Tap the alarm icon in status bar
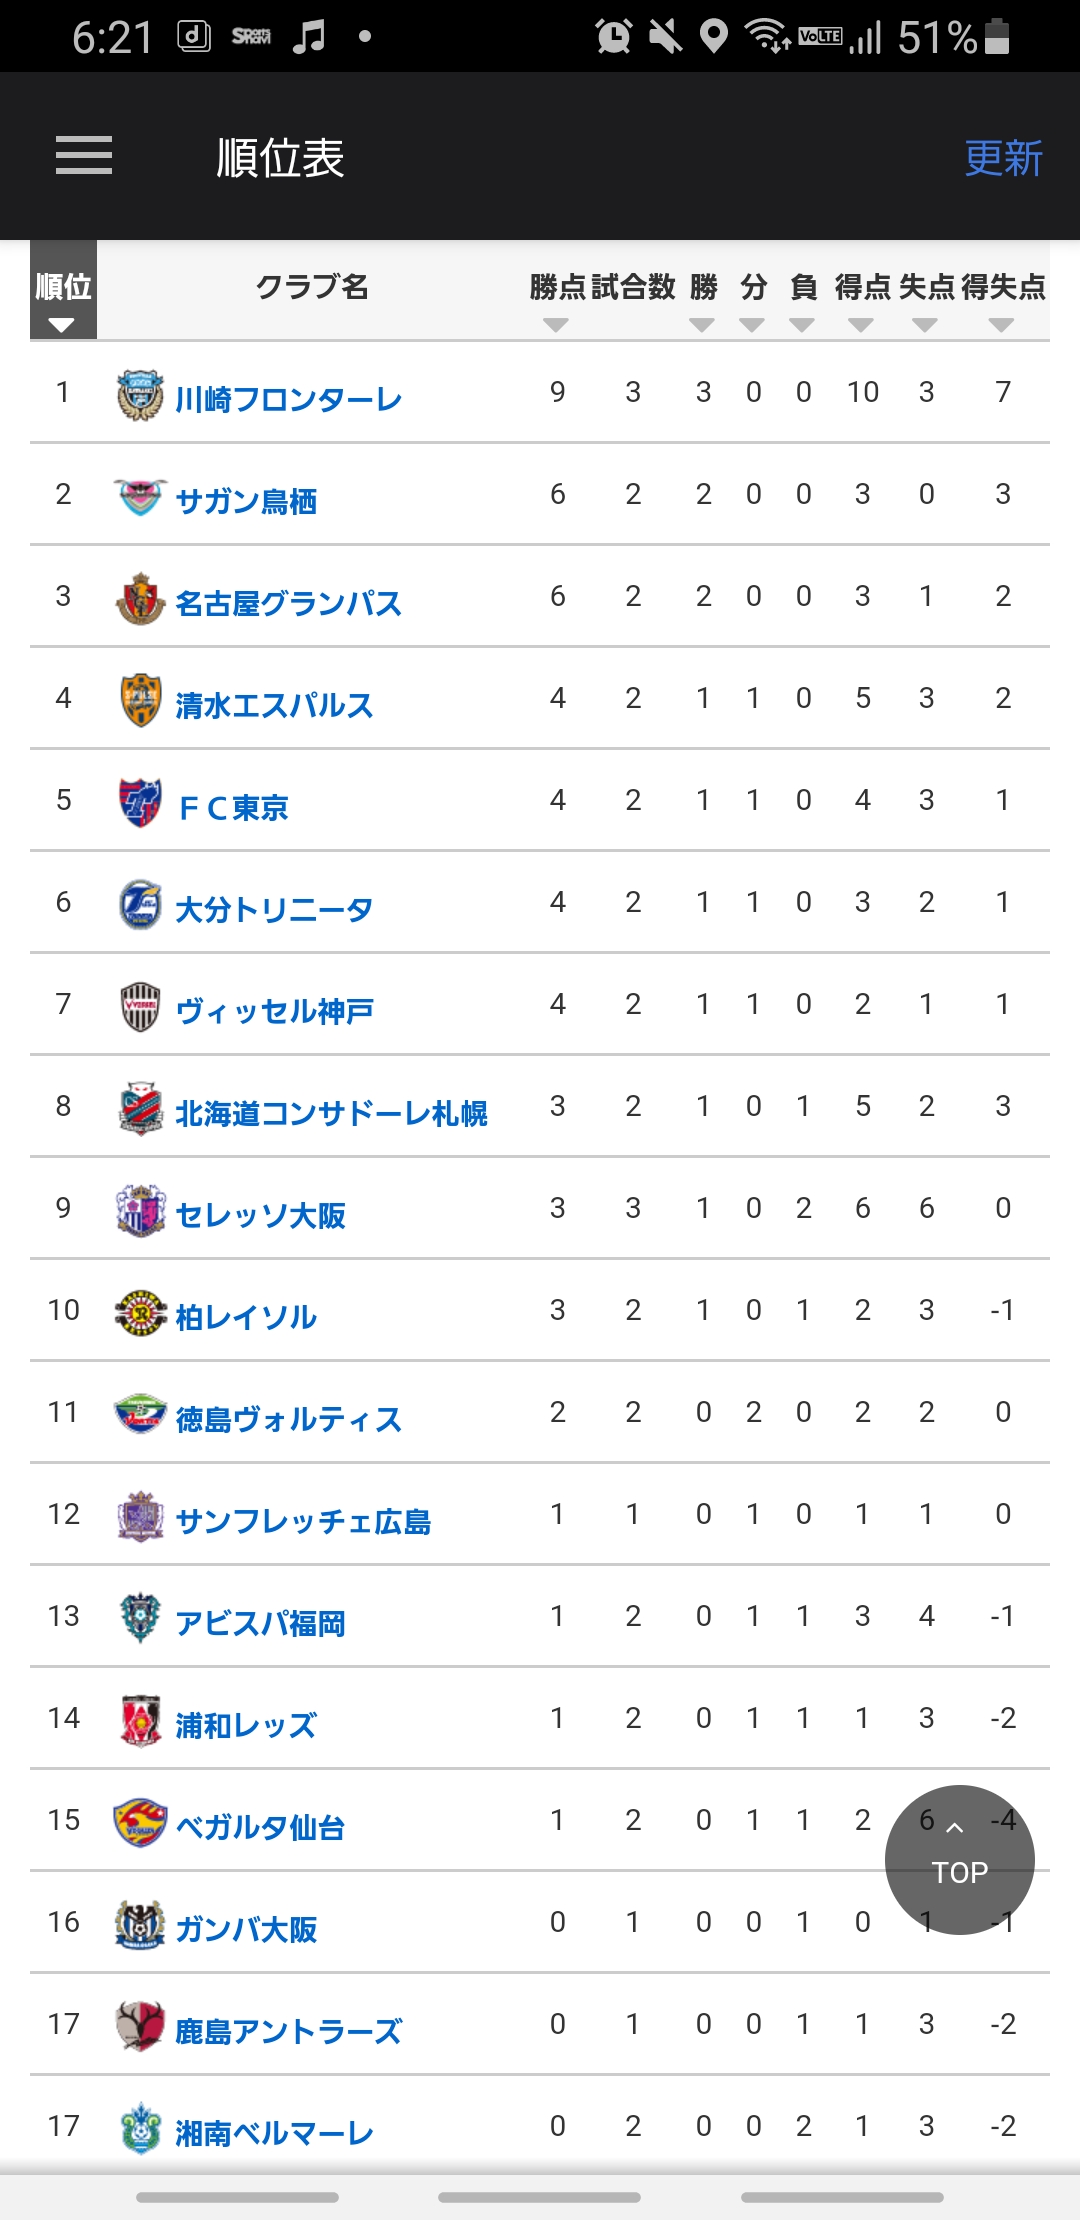1080x2220 pixels. pyautogui.click(x=613, y=37)
